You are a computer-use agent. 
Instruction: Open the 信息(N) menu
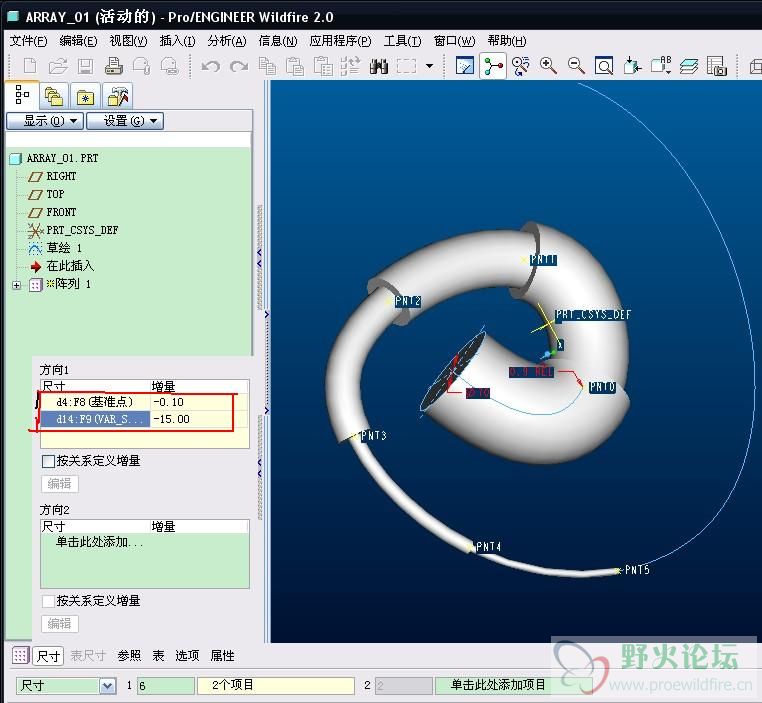coord(277,41)
